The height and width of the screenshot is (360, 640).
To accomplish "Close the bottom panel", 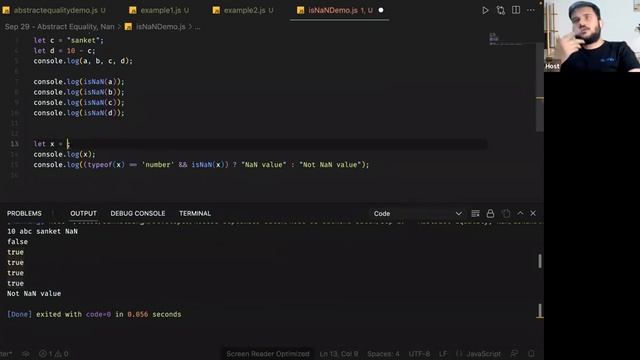I will tap(533, 213).
